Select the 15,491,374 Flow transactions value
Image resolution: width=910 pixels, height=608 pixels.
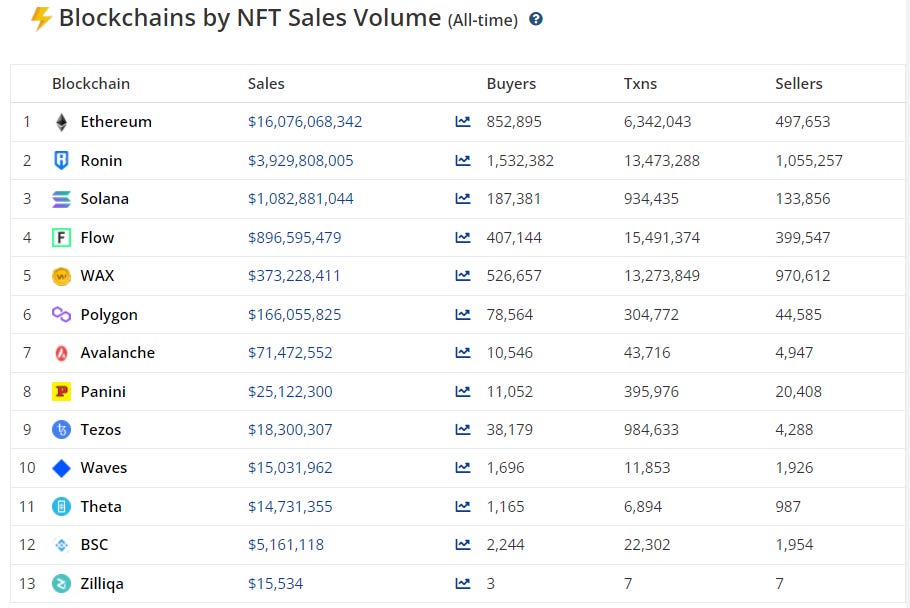pos(662,238)
